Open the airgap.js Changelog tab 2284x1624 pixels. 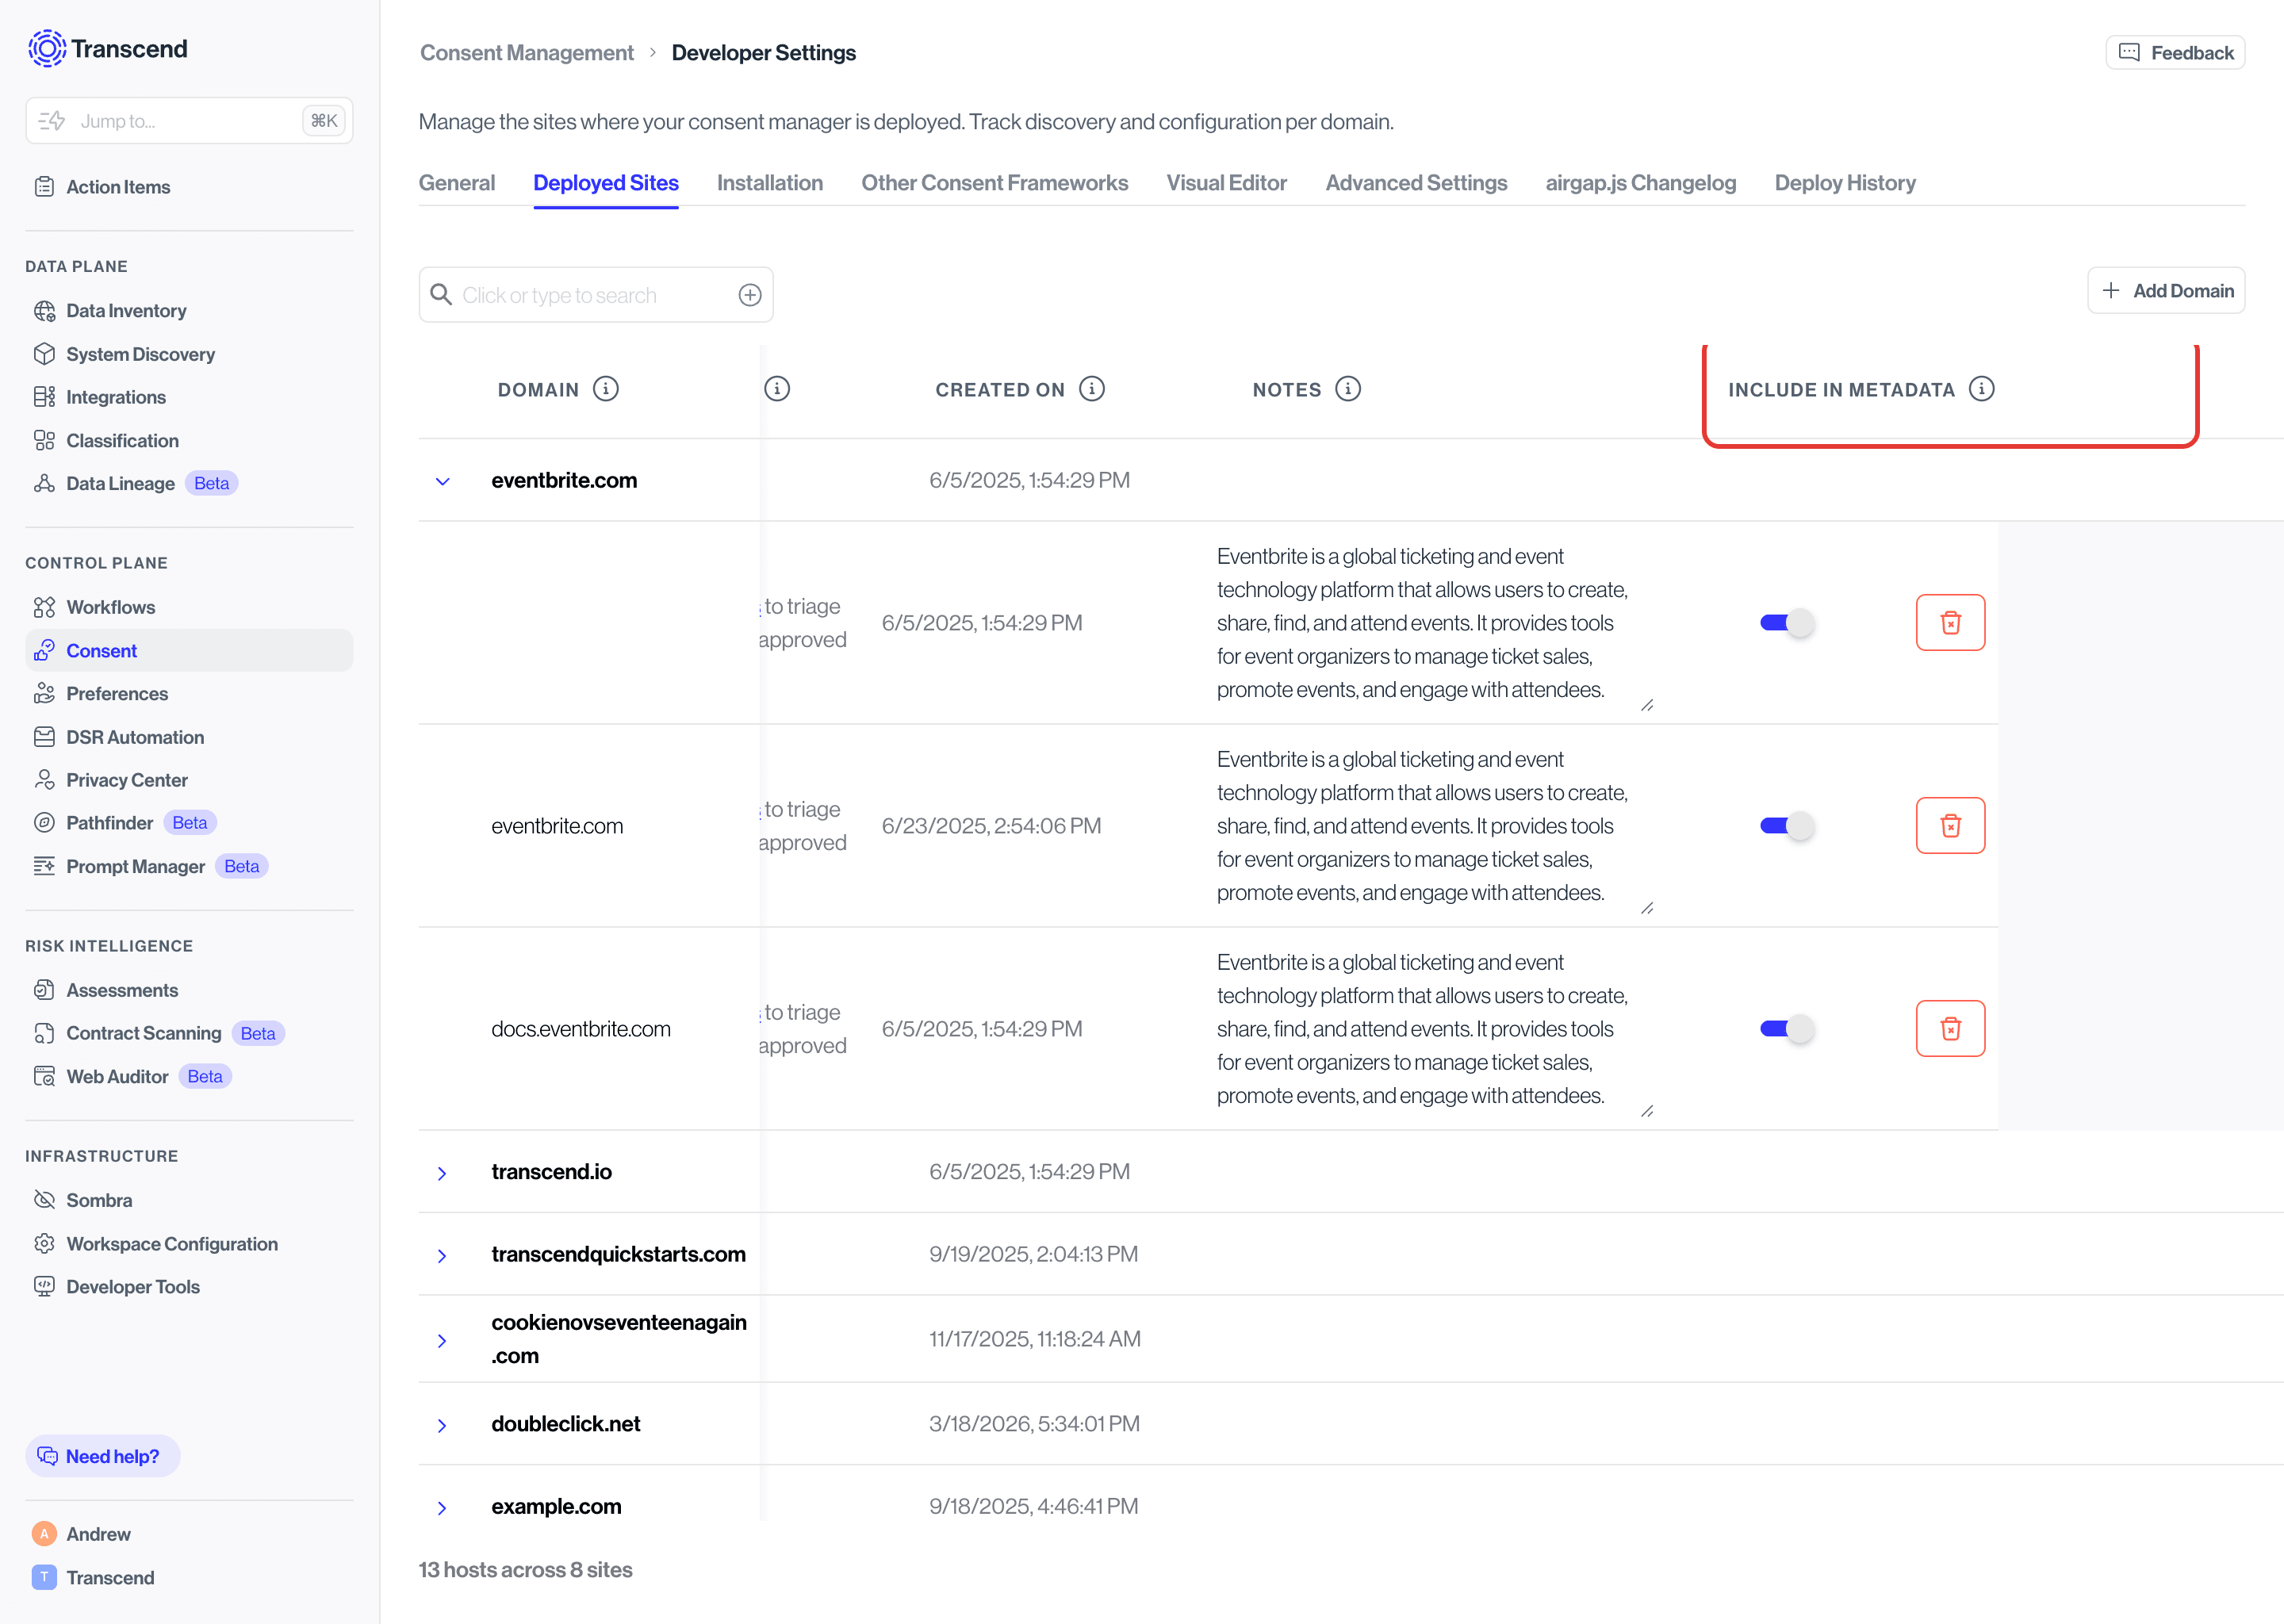1640,183
